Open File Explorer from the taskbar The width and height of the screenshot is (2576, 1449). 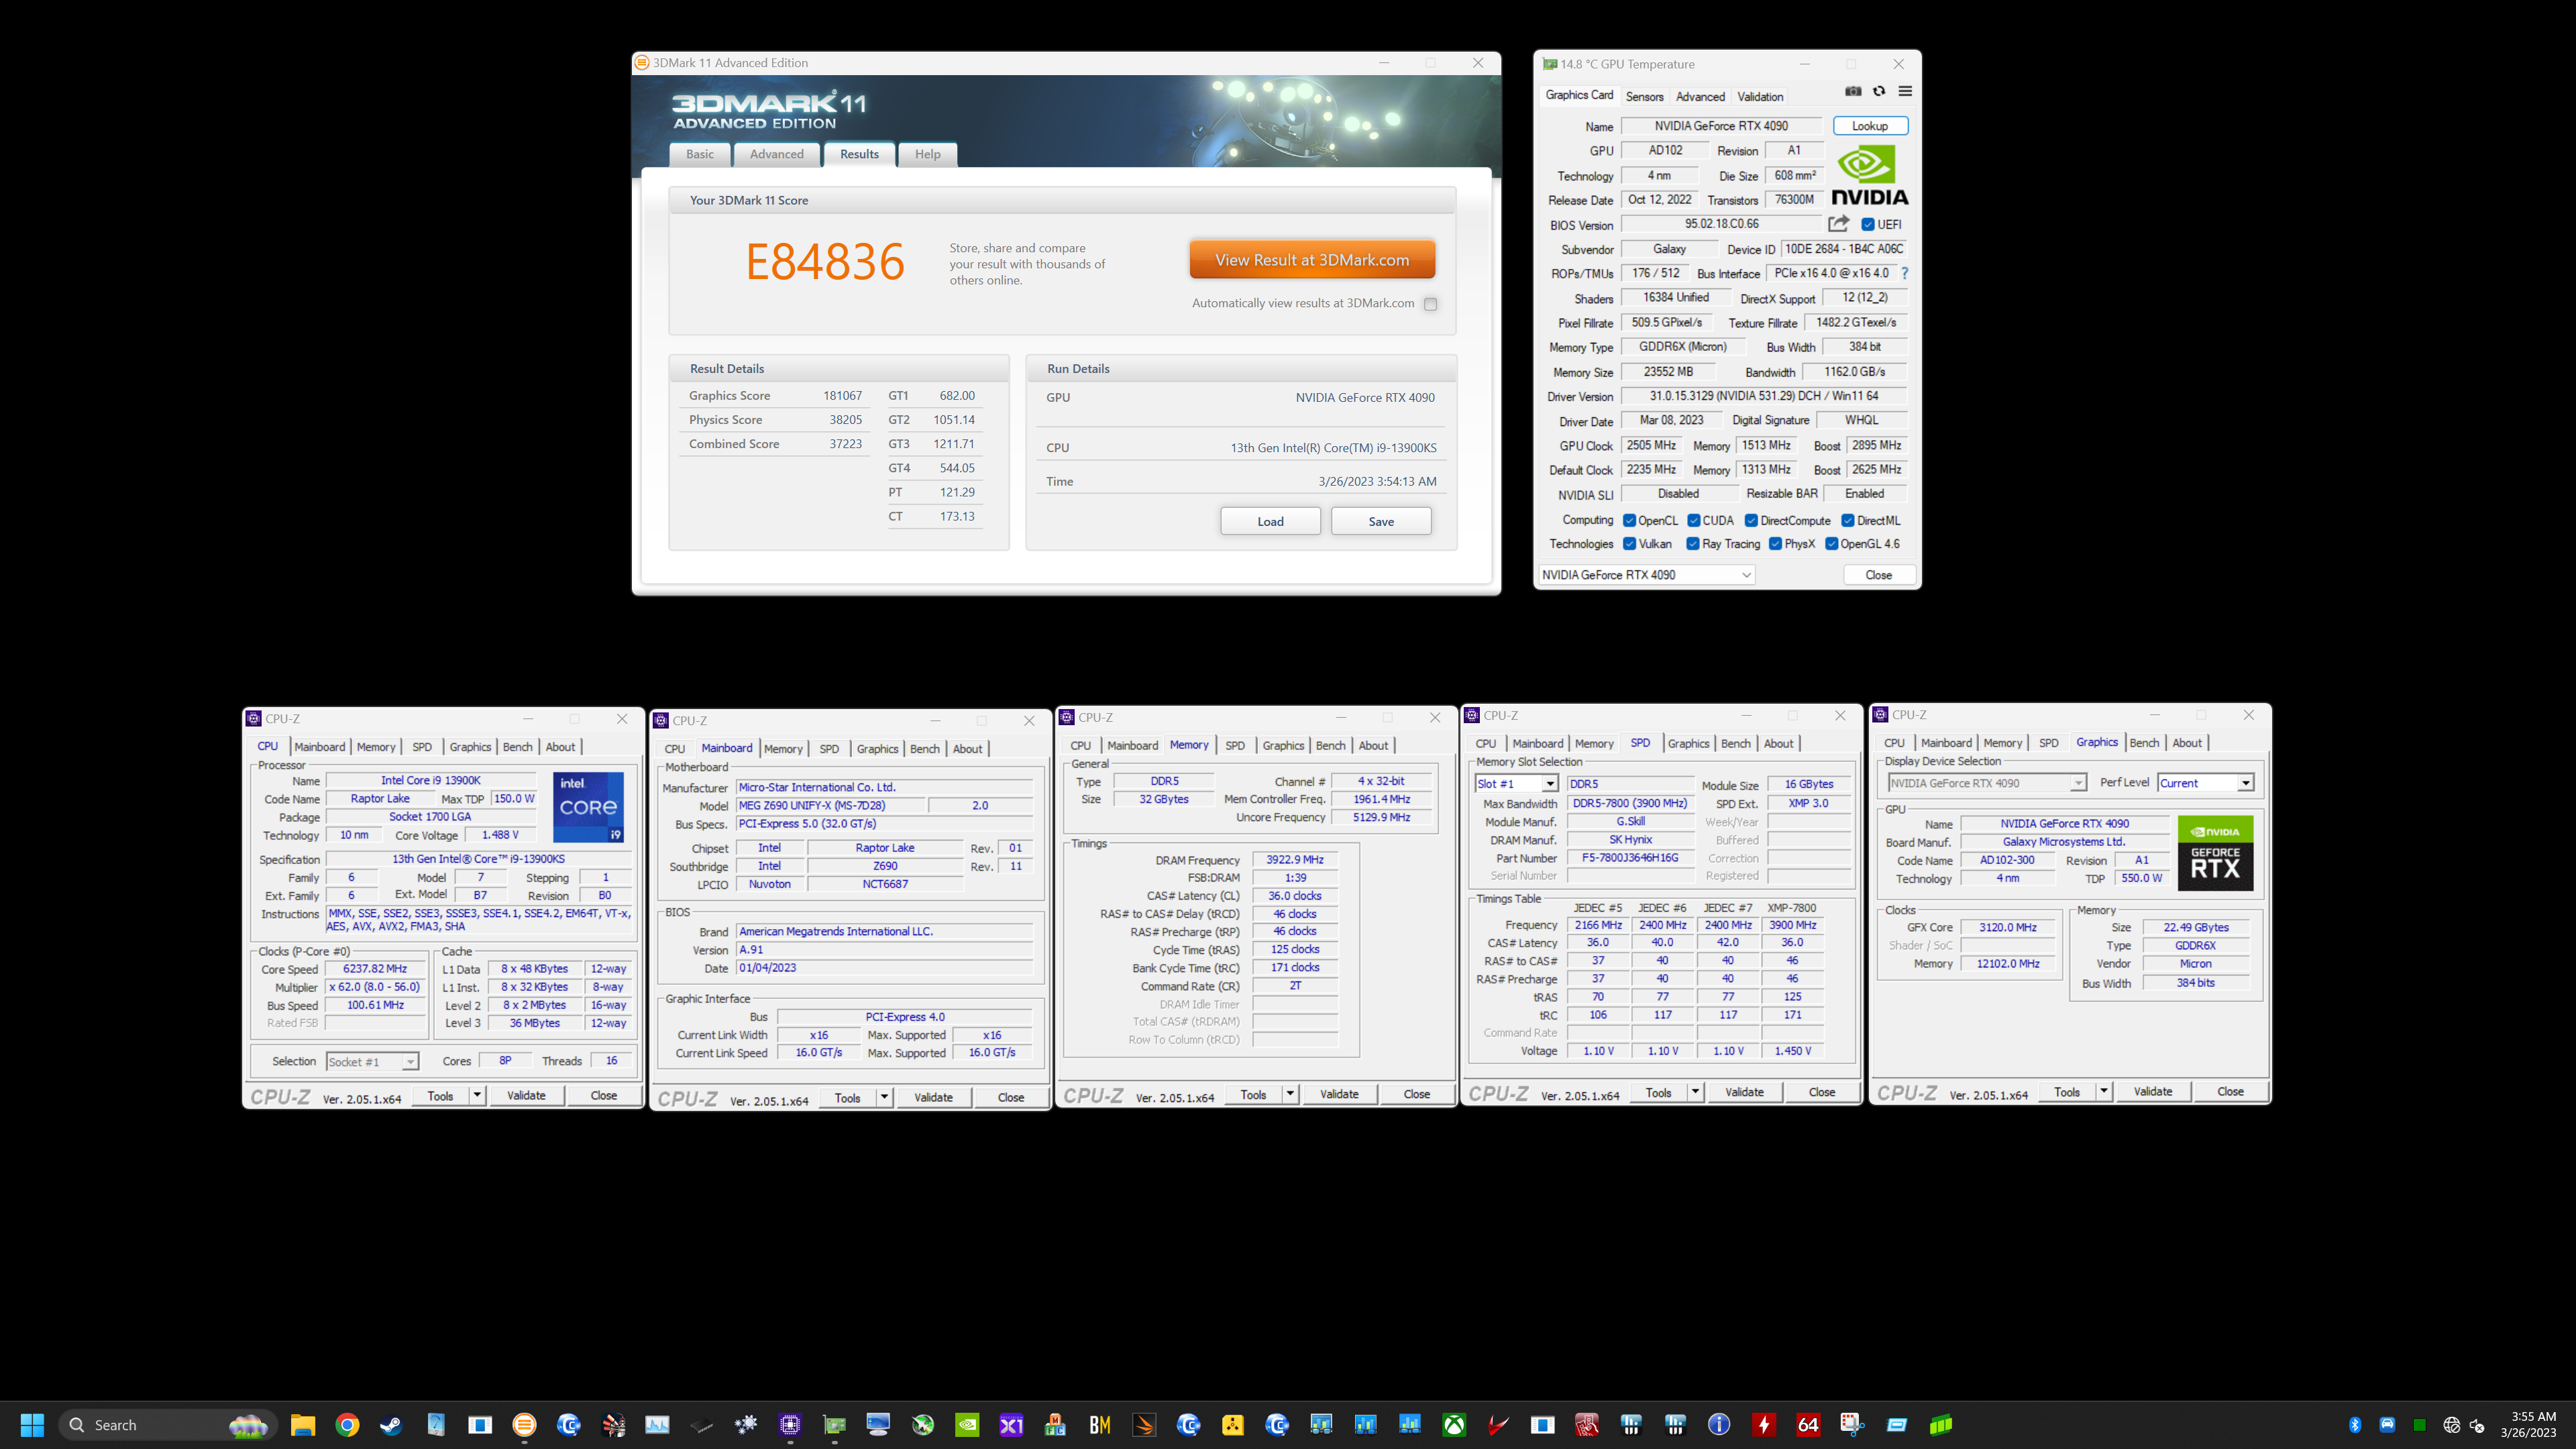303,1425
